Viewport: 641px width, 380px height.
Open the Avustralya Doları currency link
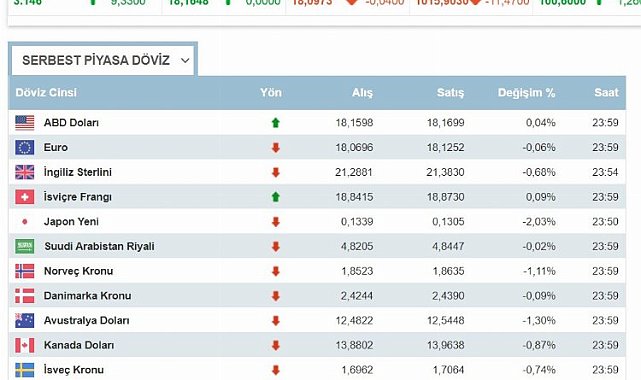click(86, 320)
